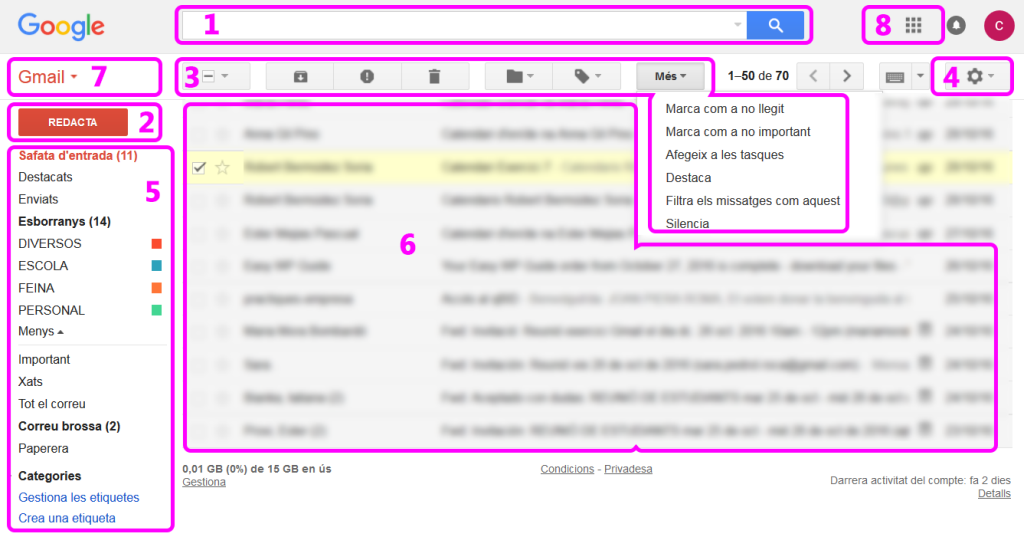
Task: Select 'Silencia' from the Més menu
Action: click(687, 223)
